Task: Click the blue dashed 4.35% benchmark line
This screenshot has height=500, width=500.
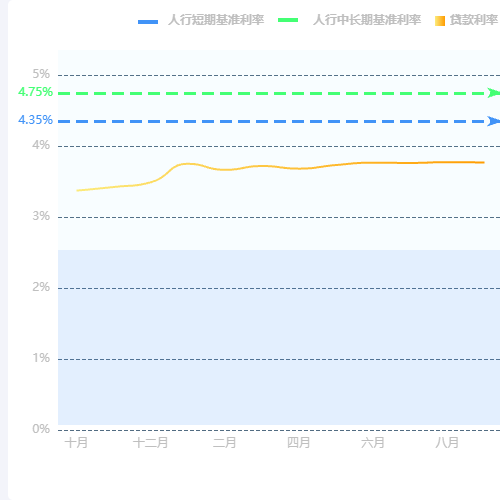Action: tap(273, 121)
